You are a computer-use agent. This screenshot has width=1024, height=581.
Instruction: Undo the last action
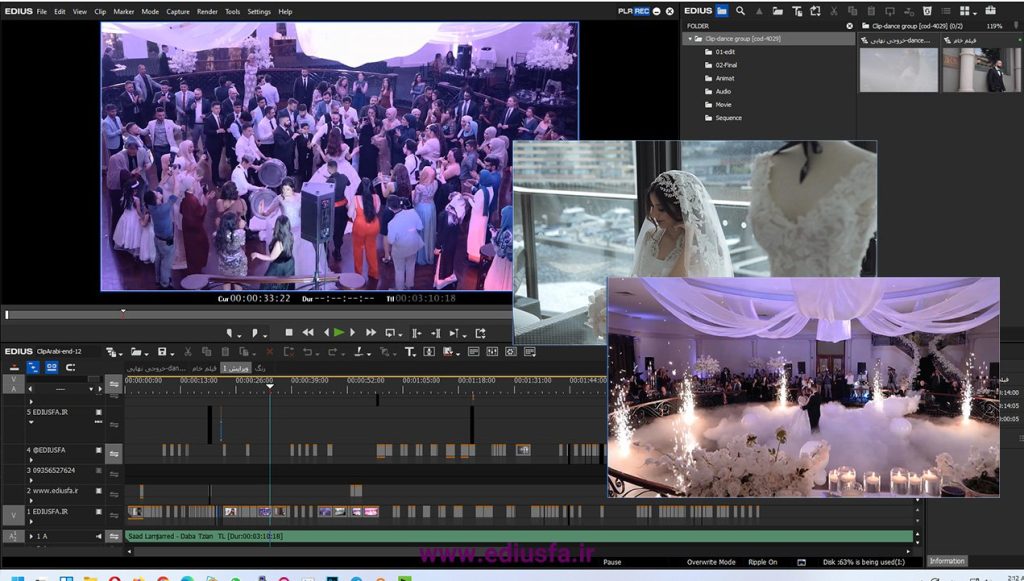[307, 351]
